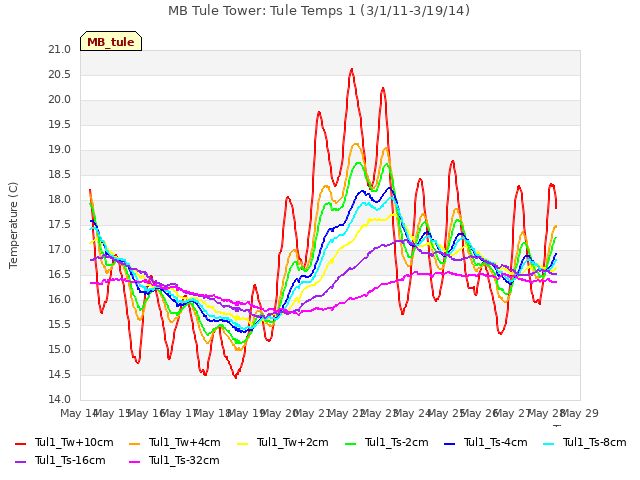Click the 16.0 y-axis tick label
640x480 pixels.
(x=60, y=300)
